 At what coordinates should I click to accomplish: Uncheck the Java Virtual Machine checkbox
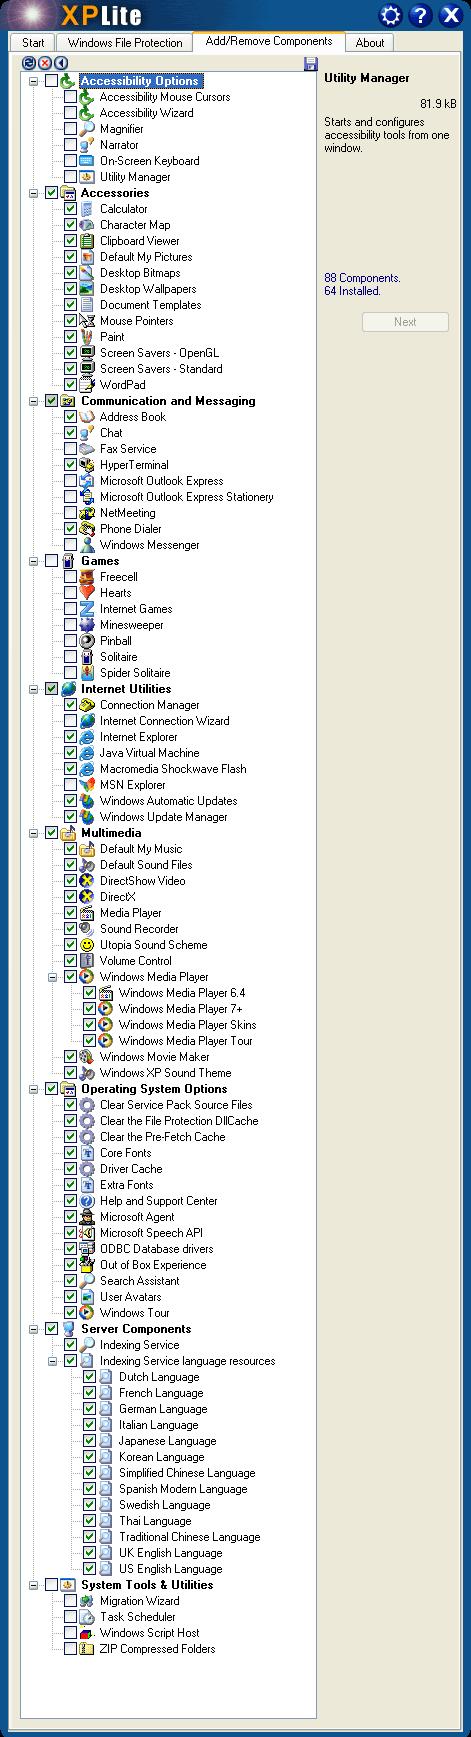(70, 753)
